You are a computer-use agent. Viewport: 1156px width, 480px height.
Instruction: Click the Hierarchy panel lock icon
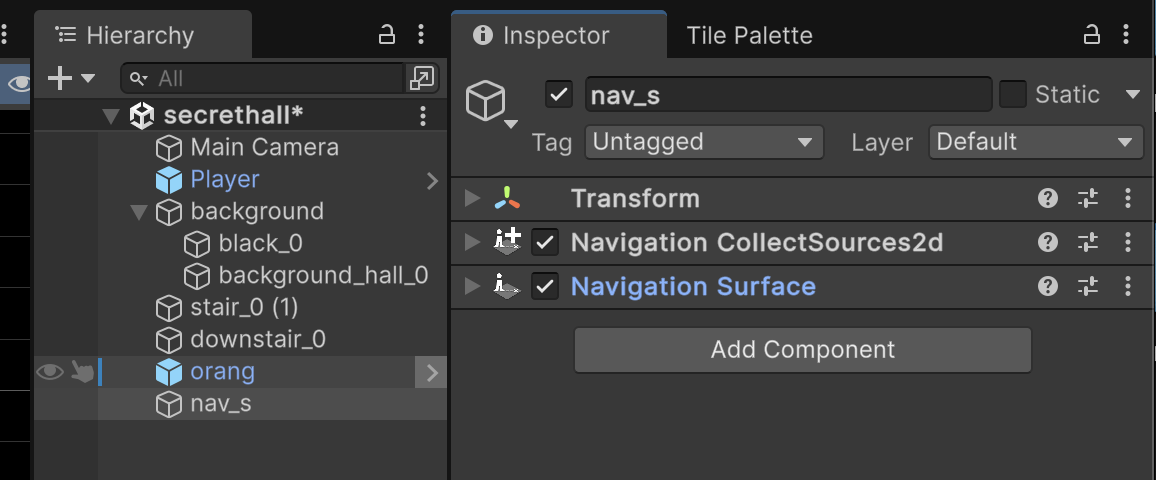pyautogui.click(x=386, y=35)
